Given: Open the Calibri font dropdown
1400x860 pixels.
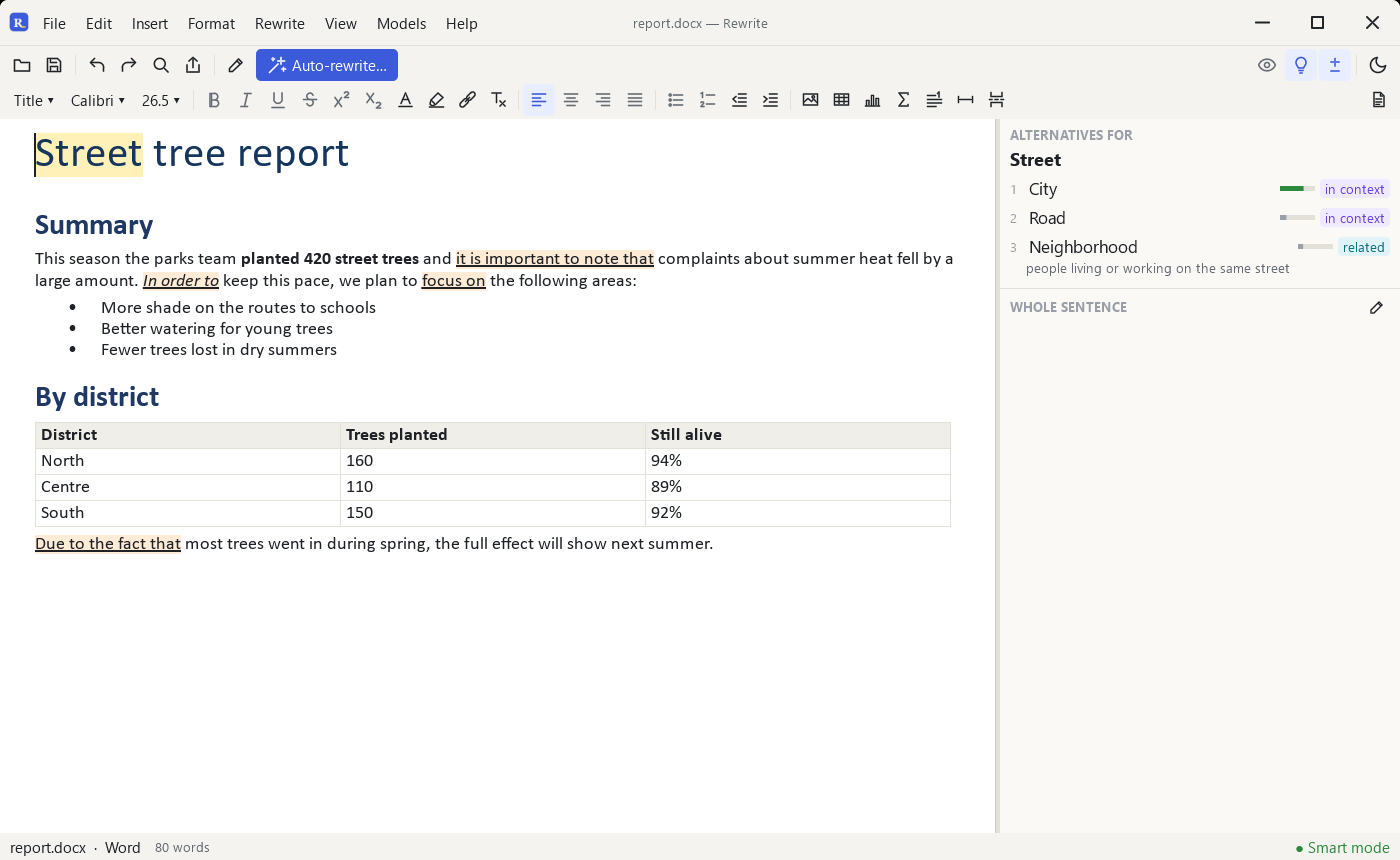Looking at the screenshot, I should pyautogui.click(x=98, y=100).
